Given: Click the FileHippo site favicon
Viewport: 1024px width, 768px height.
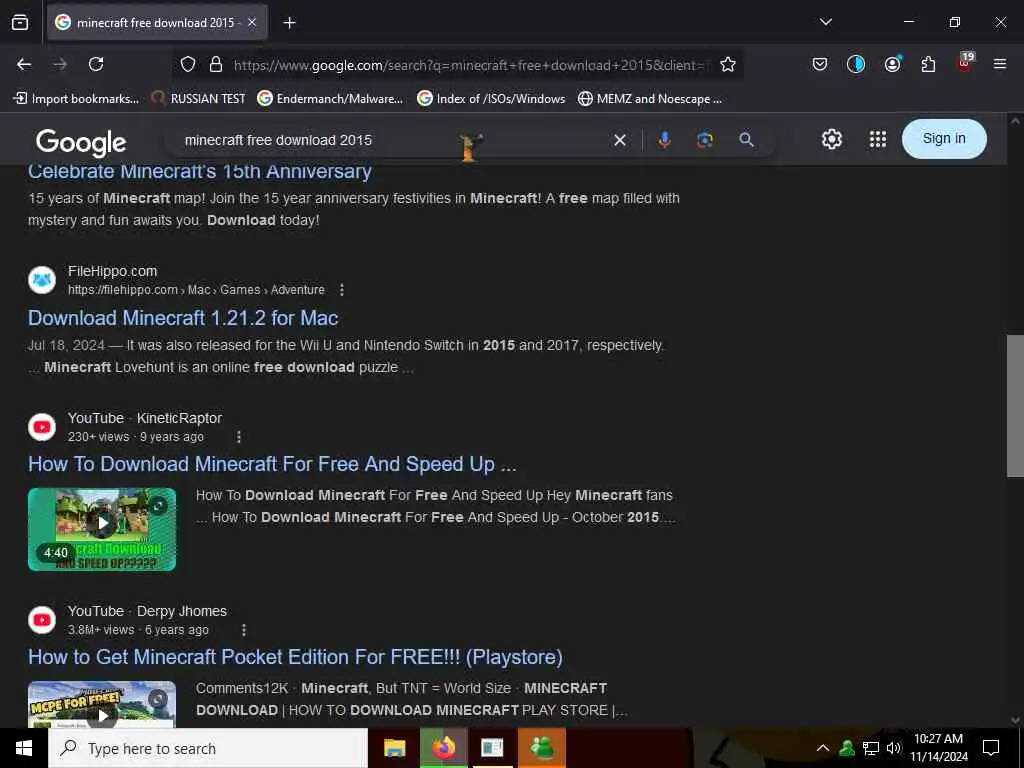Looking at the screenshot, I should [42, 280].
